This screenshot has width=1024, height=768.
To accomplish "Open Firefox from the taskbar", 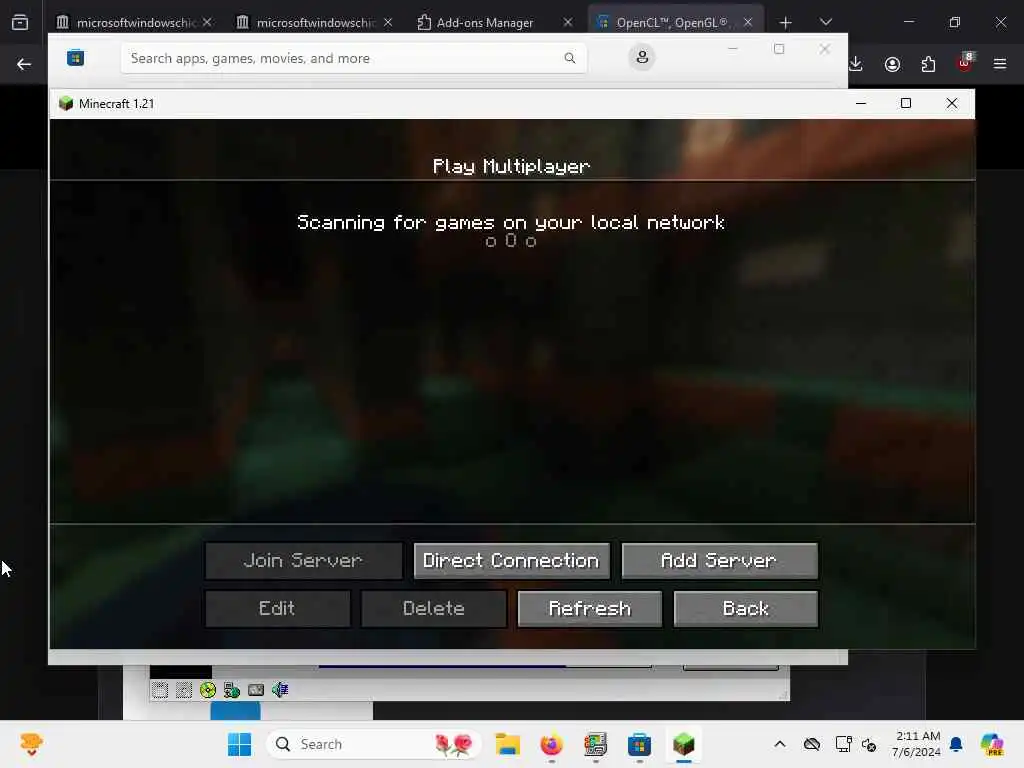I will (x=552, y=744).
